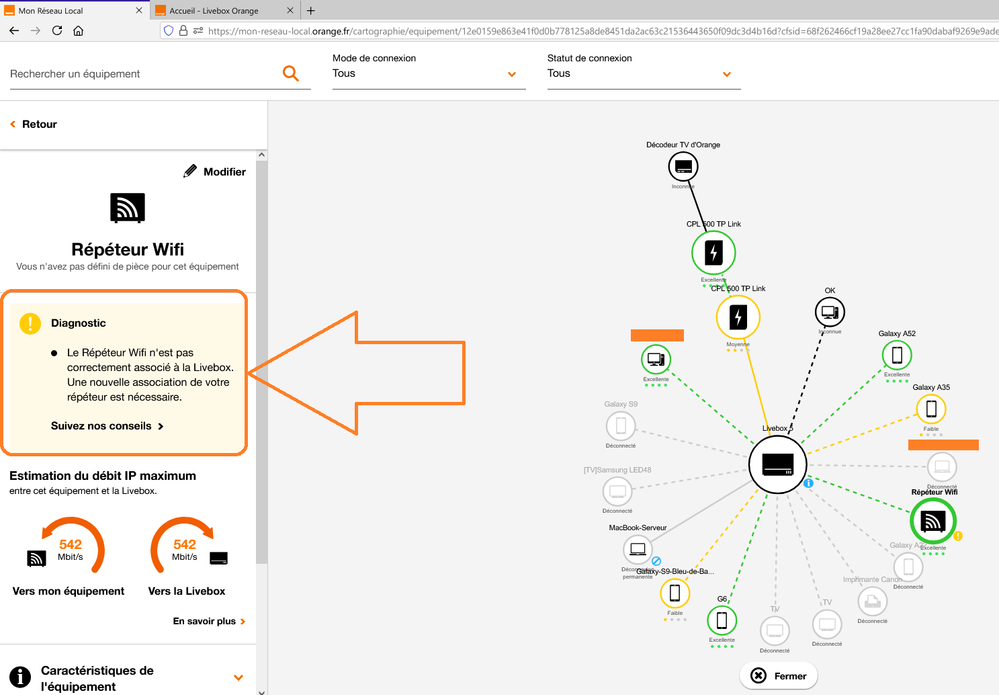Type in Rechercher un équipement field
Viewport: 999px width, 695px height.
click(x=140, y=74)
